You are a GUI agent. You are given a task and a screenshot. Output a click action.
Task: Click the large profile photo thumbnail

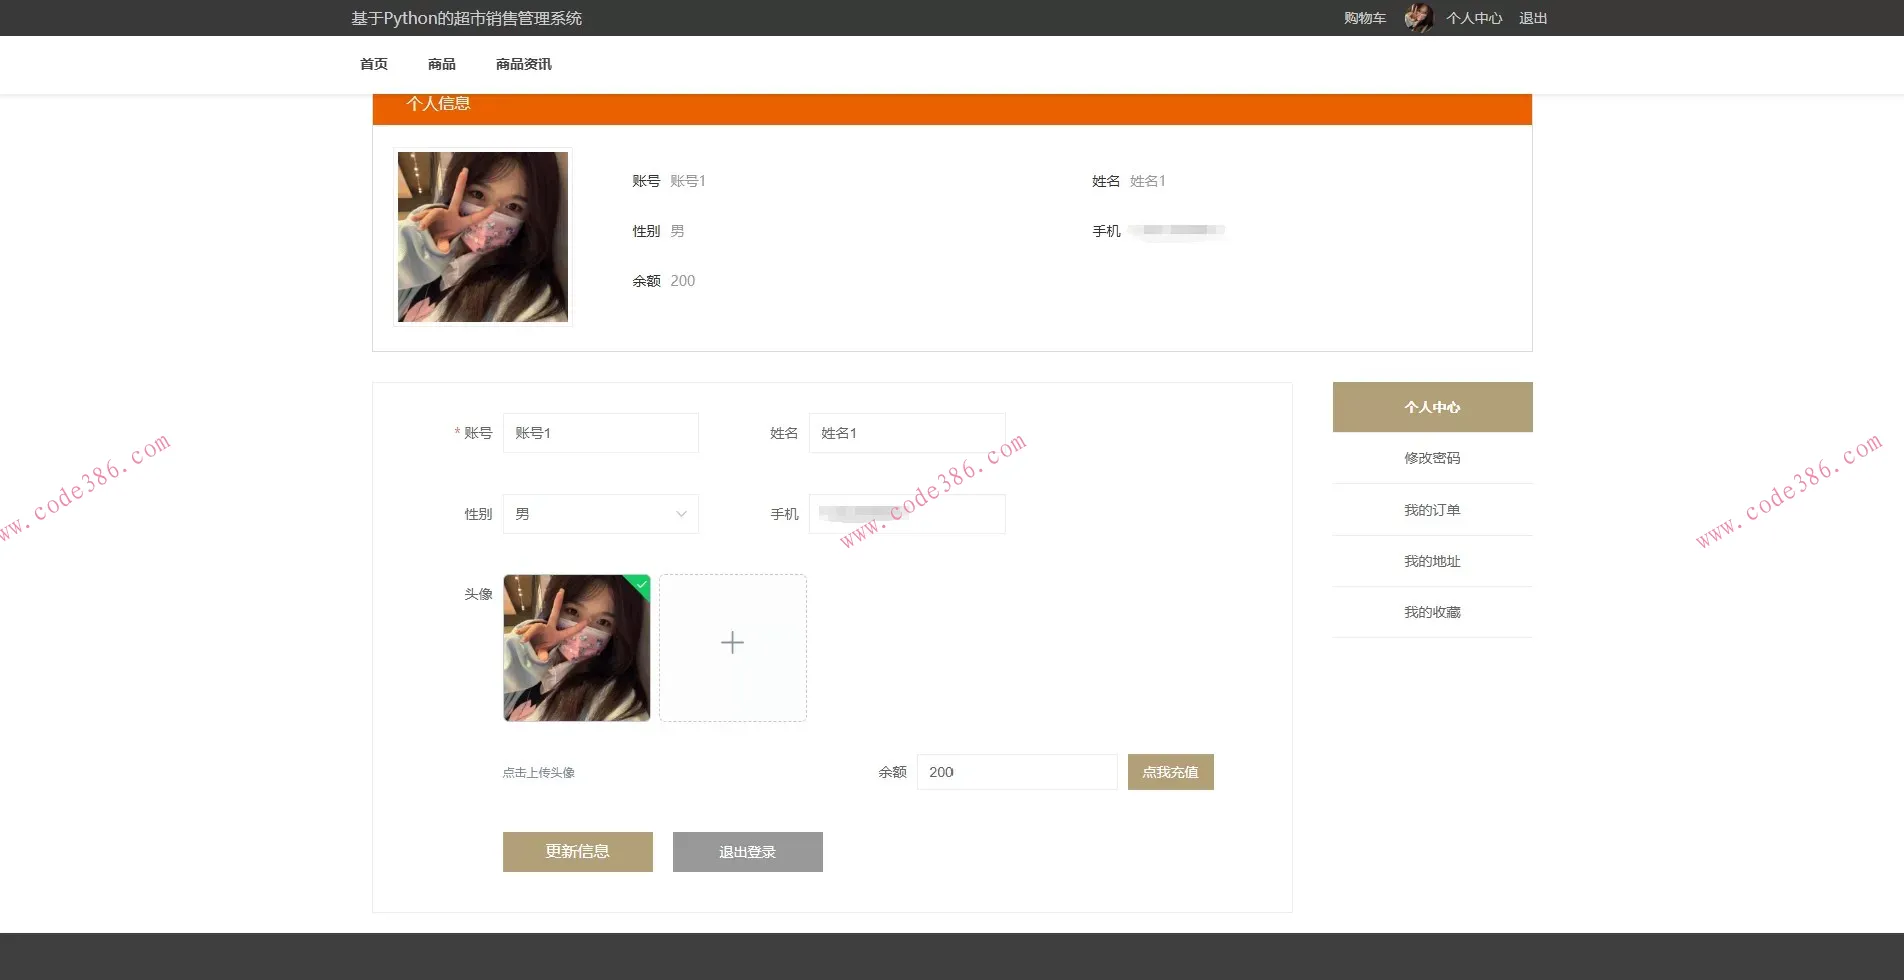(483, 237)
